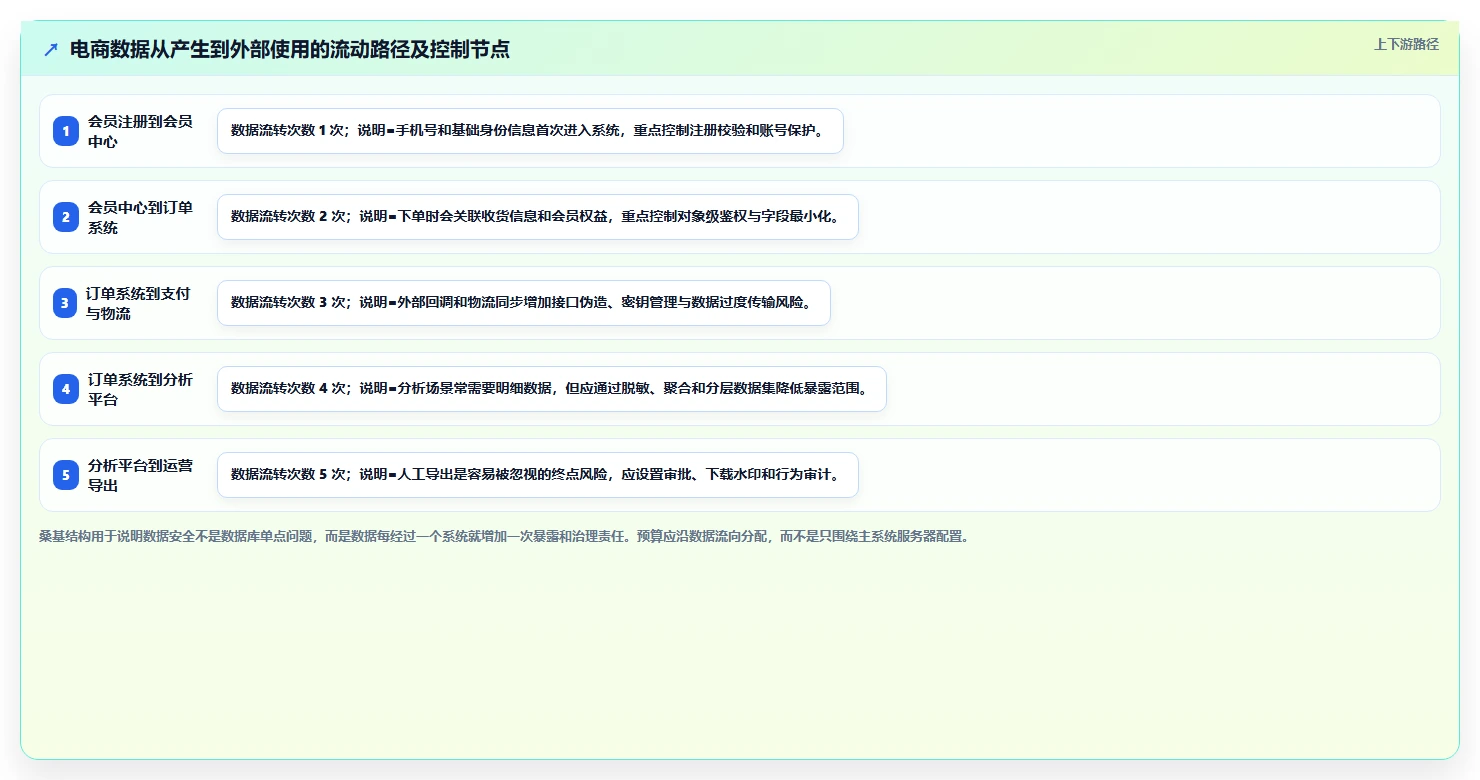Click the description box 数据流转次数 2 次
The image size is (1480, 780).
click(x=538, y=217)
